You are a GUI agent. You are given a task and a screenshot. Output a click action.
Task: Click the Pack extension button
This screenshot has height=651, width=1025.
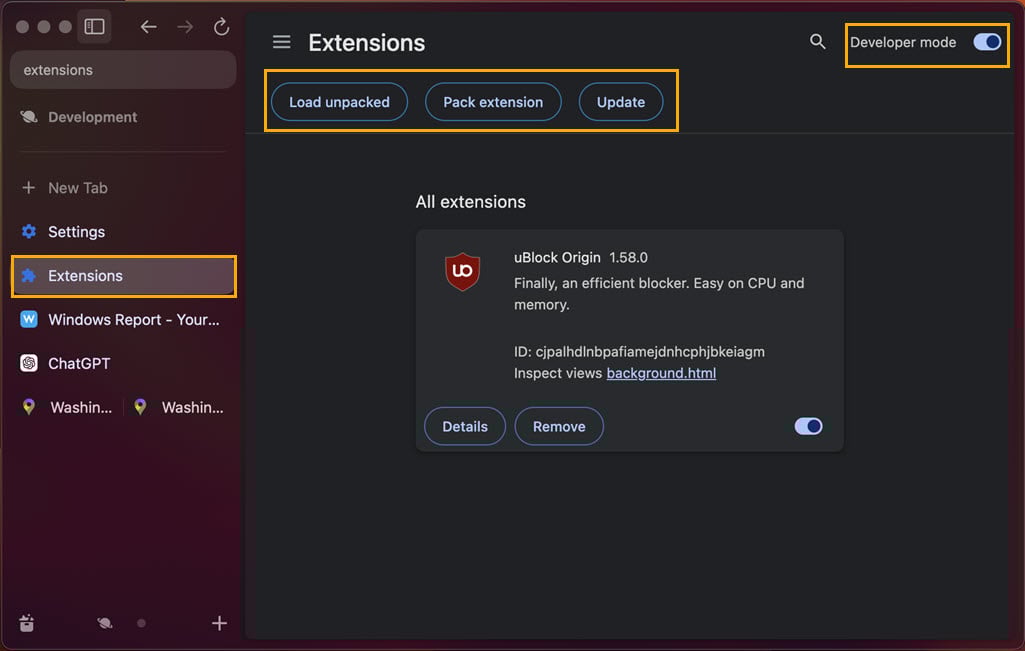493,102
